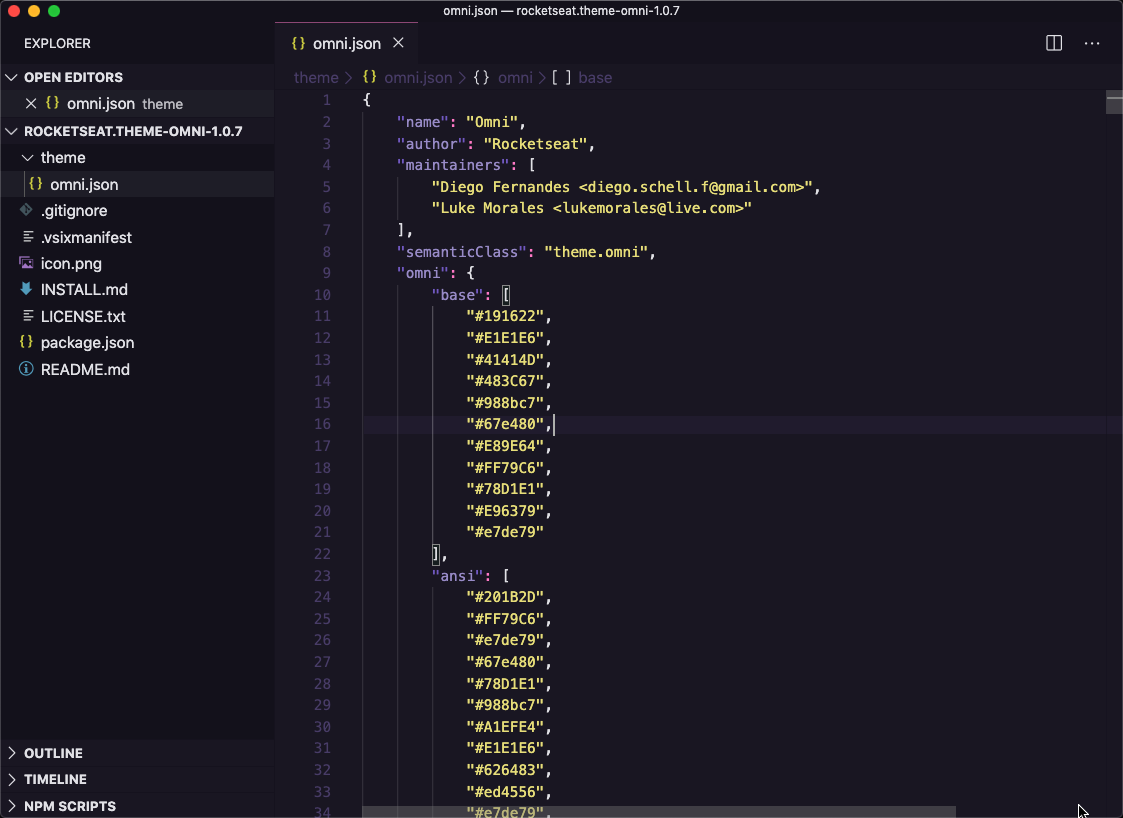Collapse the theme folder
1123x818 pixels.
click(27, 157)
